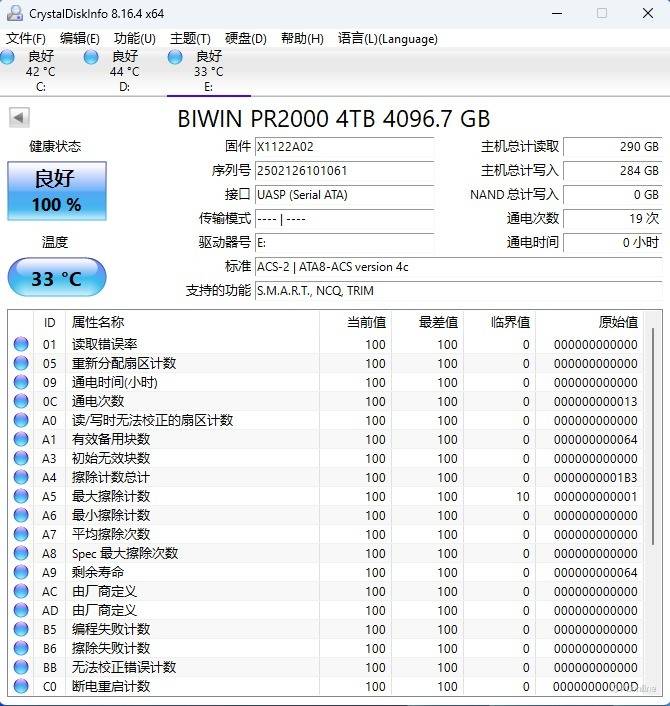Open the 主题(T) menu
The image size is (670, 706).
[190, 39]
